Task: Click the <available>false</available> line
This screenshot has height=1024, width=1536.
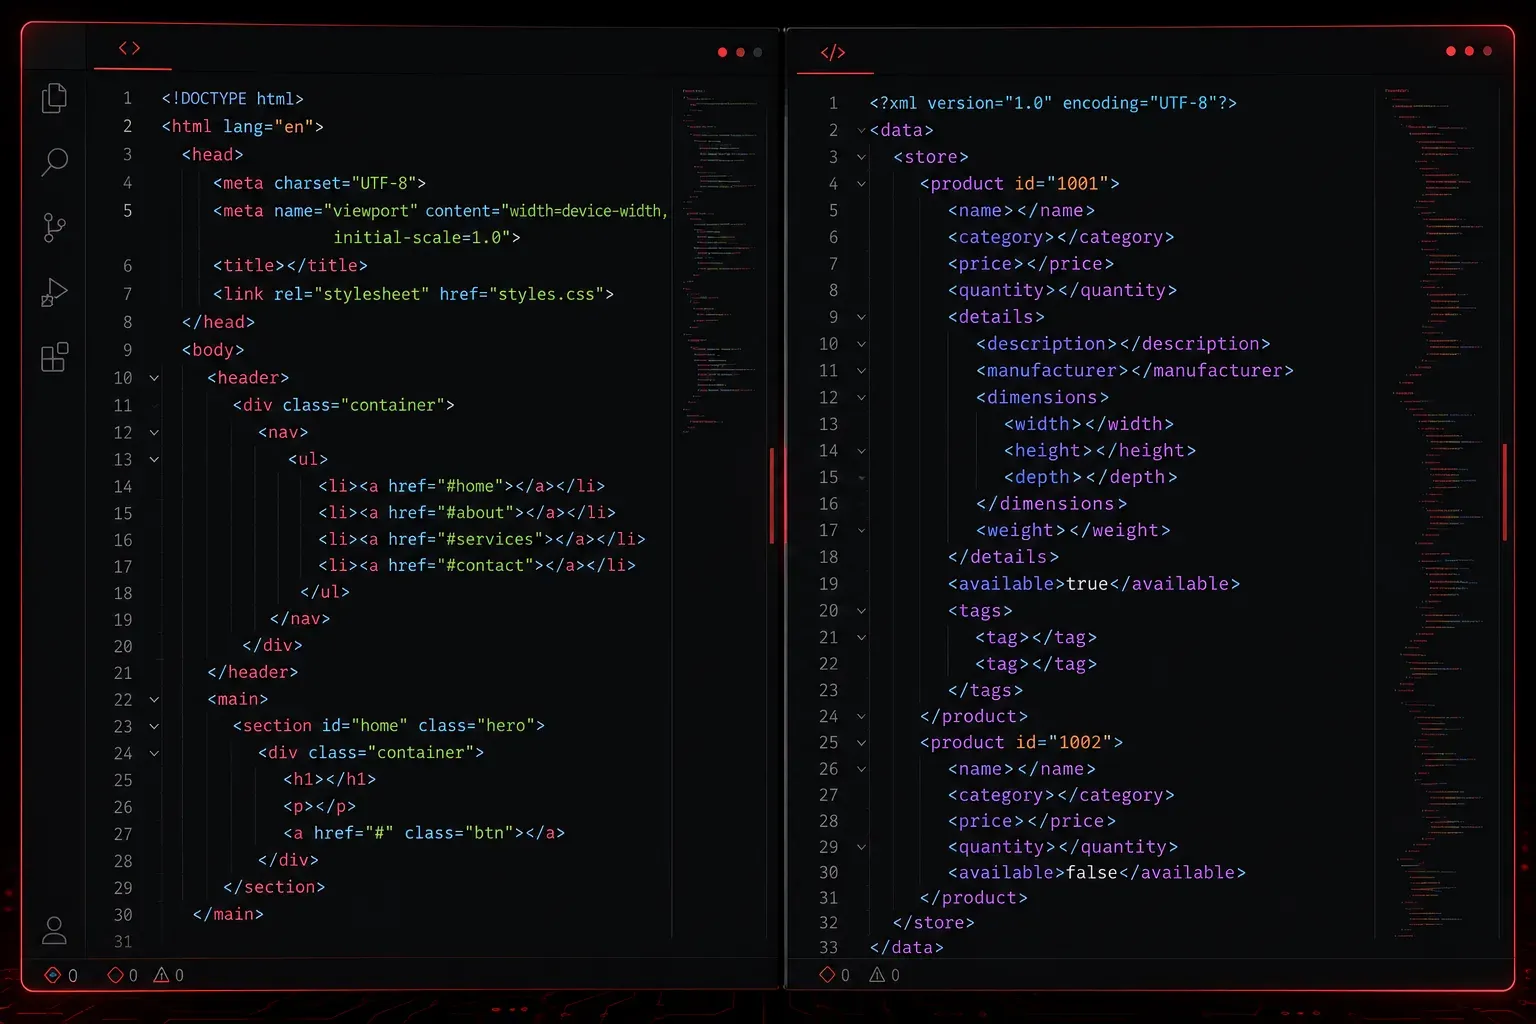Action: pos(1097,873)
